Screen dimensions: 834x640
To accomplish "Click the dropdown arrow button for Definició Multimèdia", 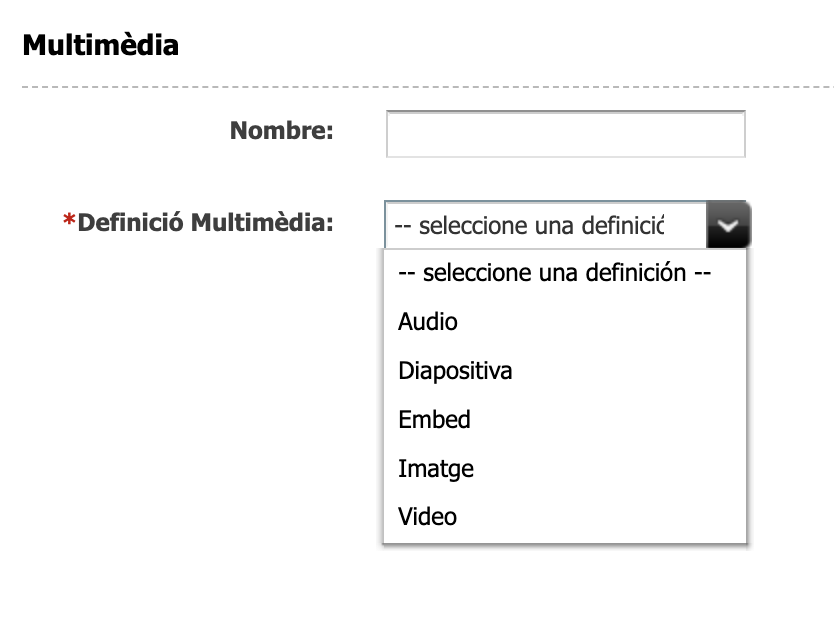I will 728,225.
